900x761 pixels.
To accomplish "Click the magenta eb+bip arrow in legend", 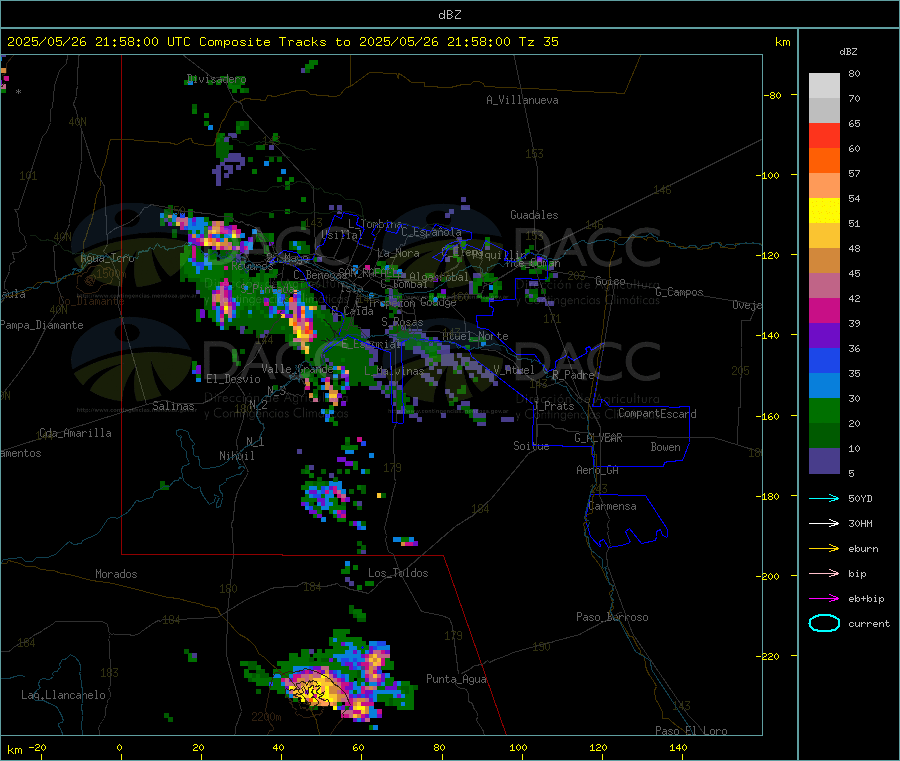I will click(x=824, y=599).
